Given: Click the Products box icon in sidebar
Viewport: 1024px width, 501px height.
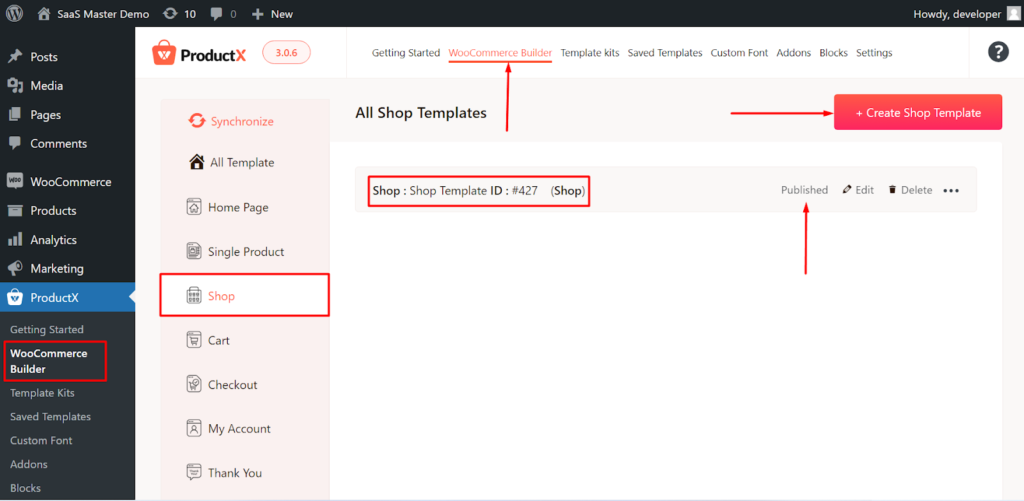Looking at the screenshot, I should (15, 210).
